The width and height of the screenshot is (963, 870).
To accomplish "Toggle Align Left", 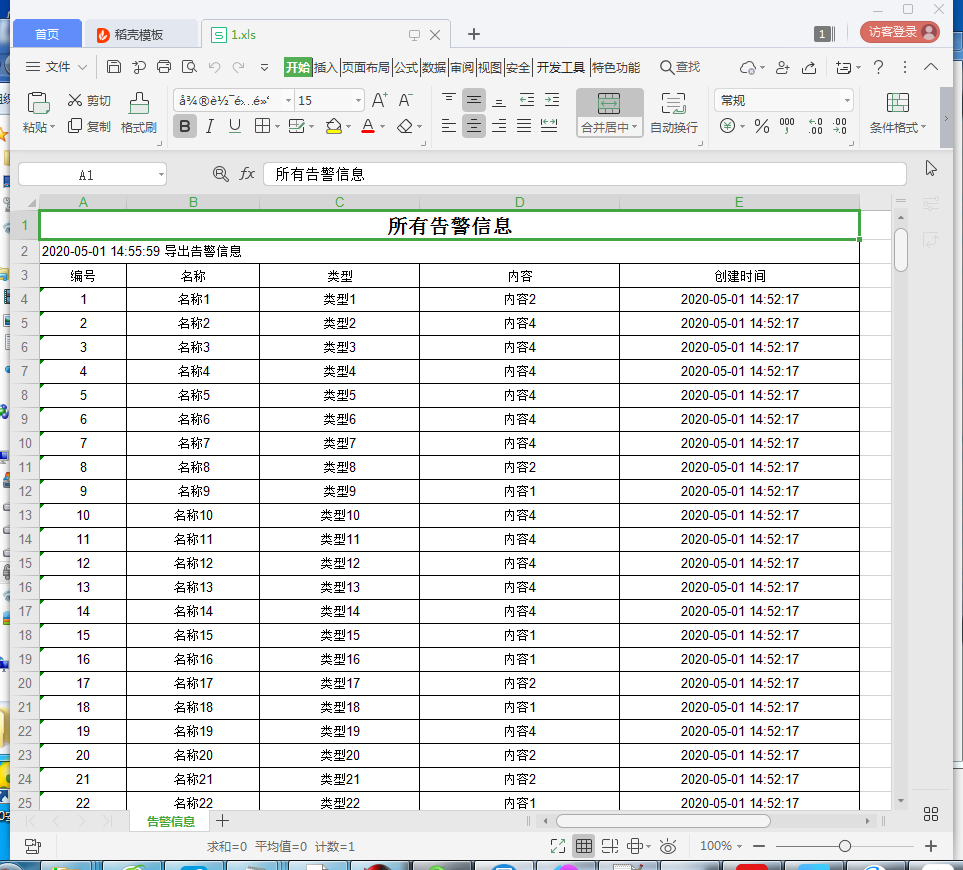I will tap(449, 126).
